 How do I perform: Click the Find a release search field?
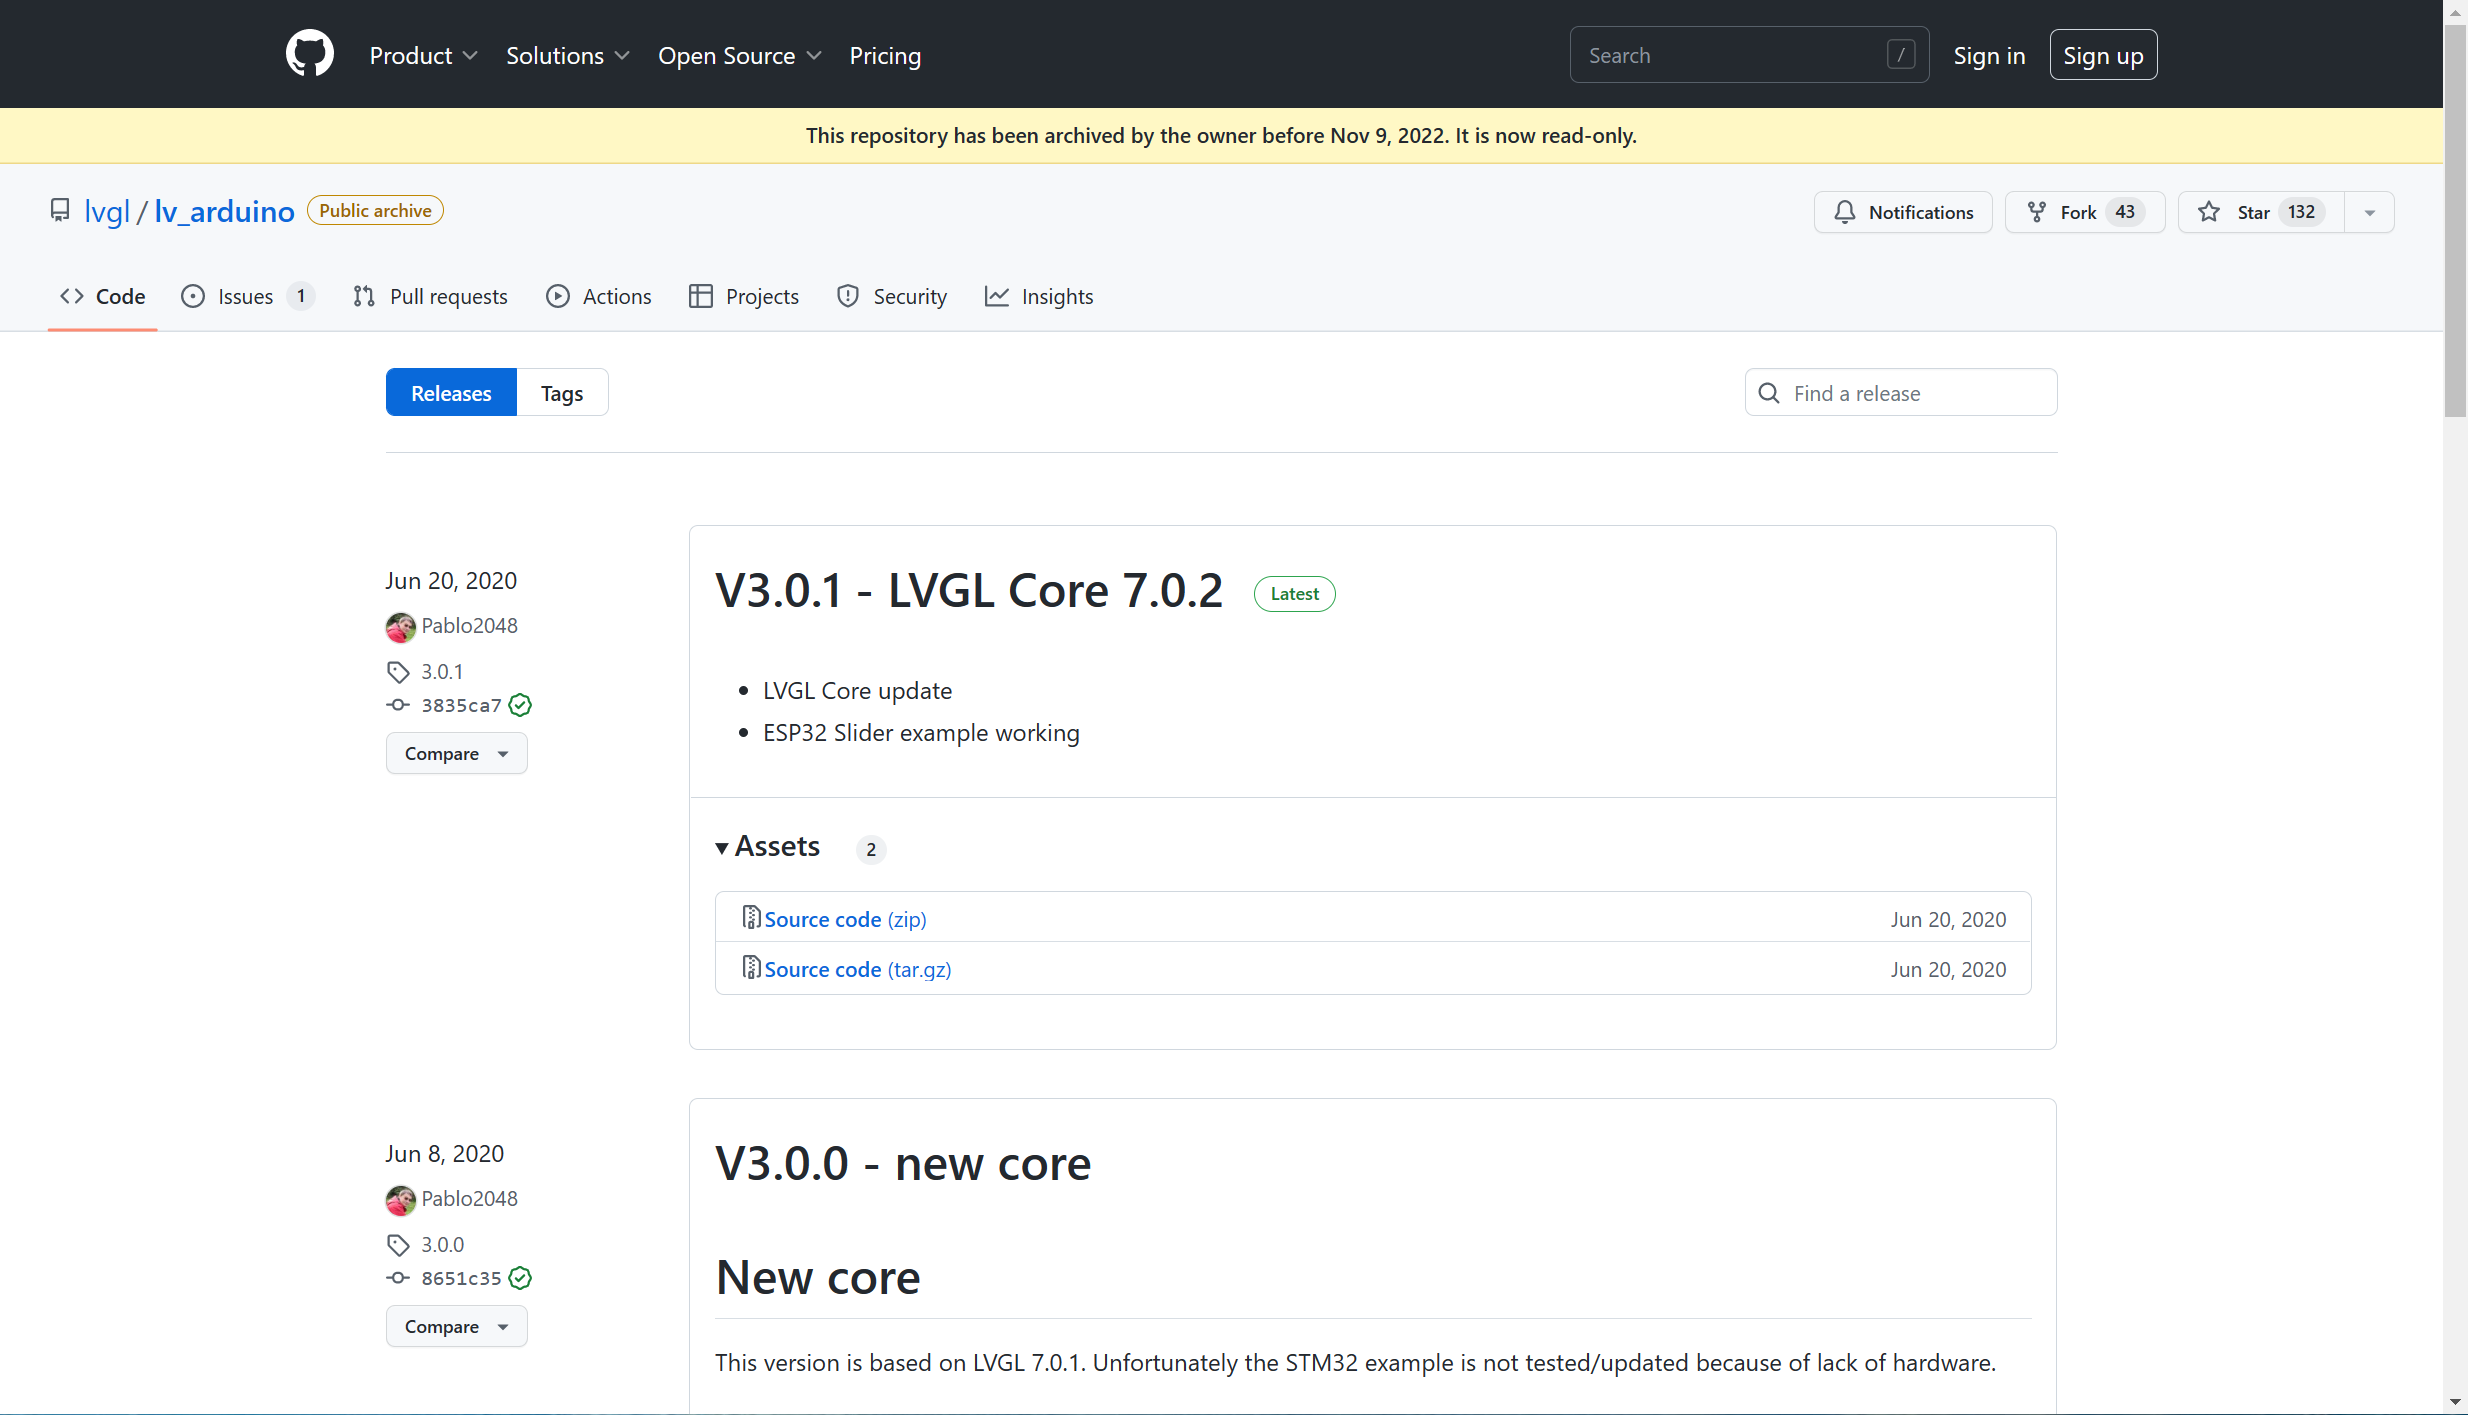point(1900,393)
